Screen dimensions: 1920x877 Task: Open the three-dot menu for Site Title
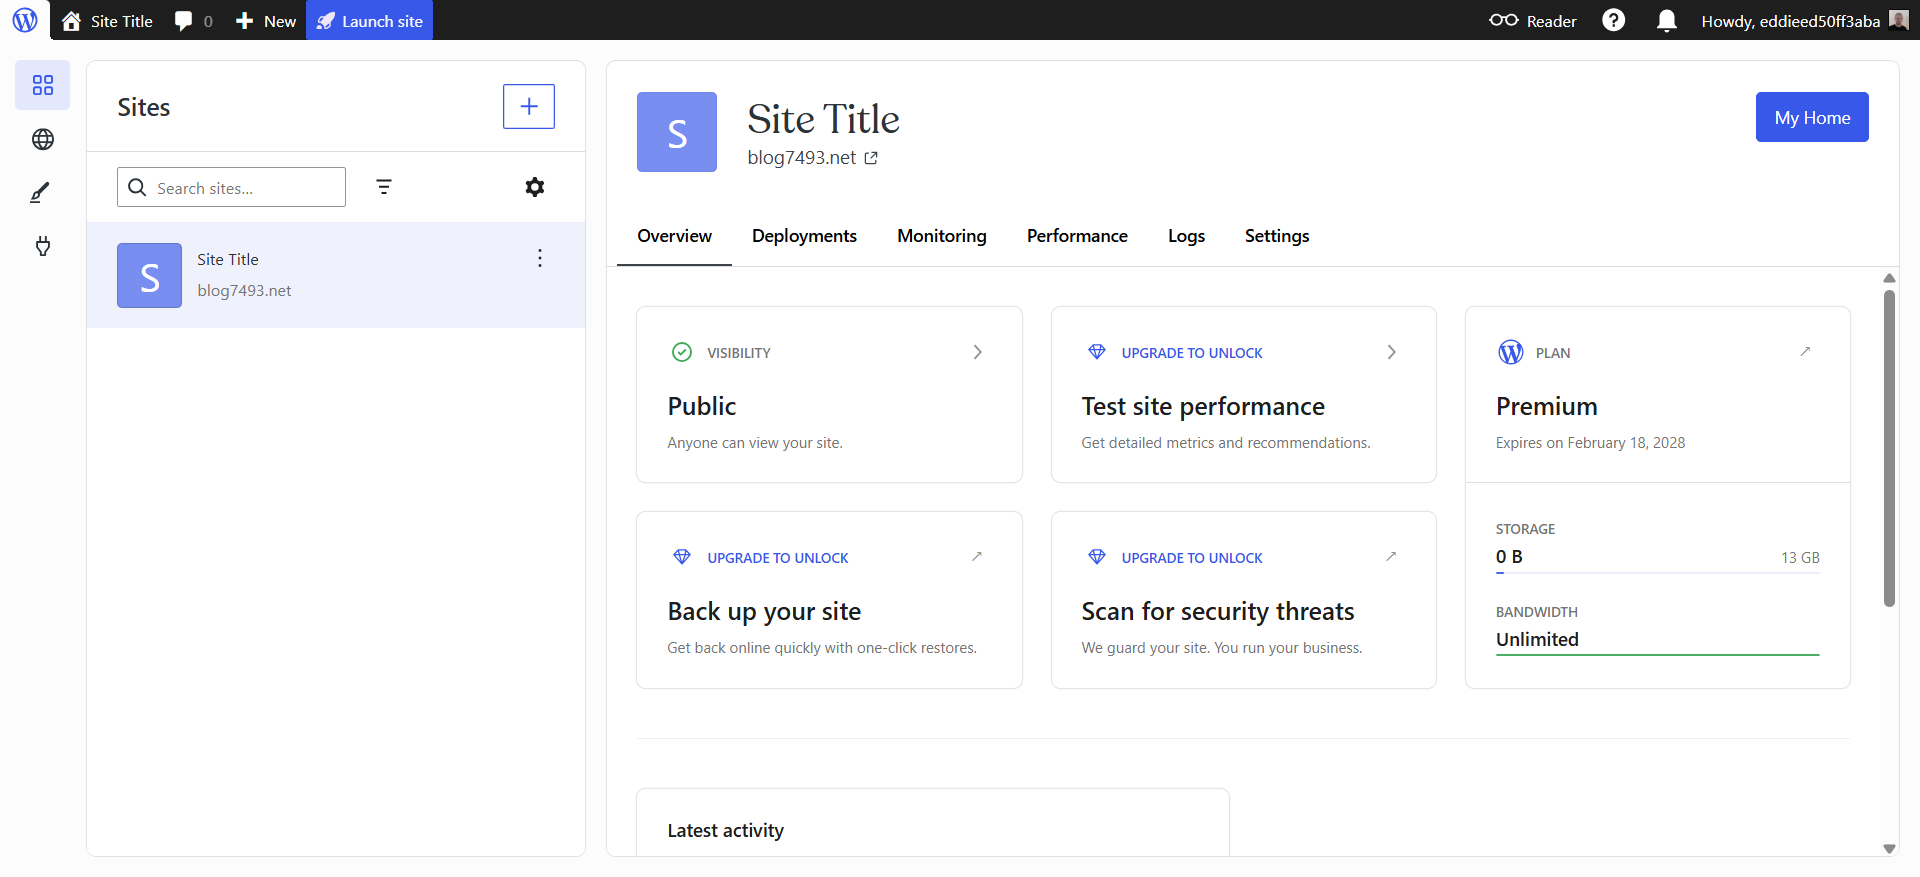(540, 258)
